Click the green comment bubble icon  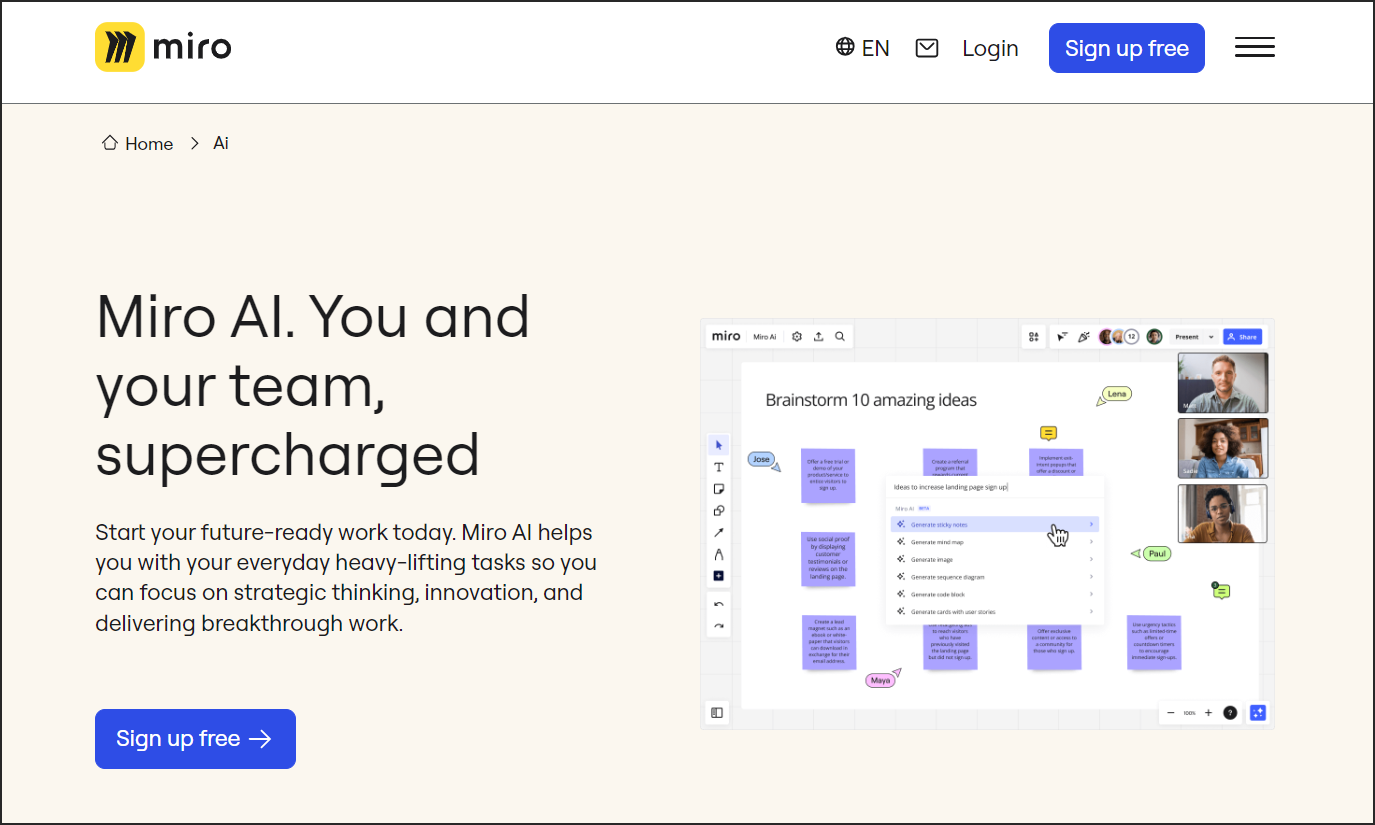click(x=1220, y=591)
